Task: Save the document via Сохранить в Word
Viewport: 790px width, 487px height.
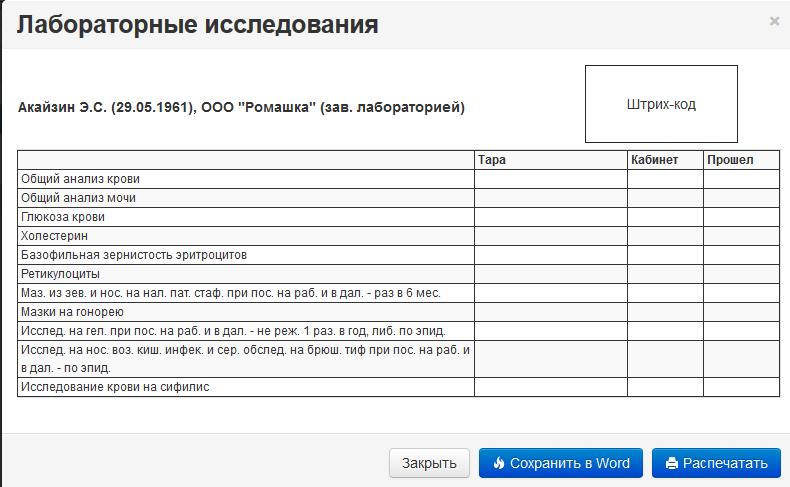Action: (561, 463)
